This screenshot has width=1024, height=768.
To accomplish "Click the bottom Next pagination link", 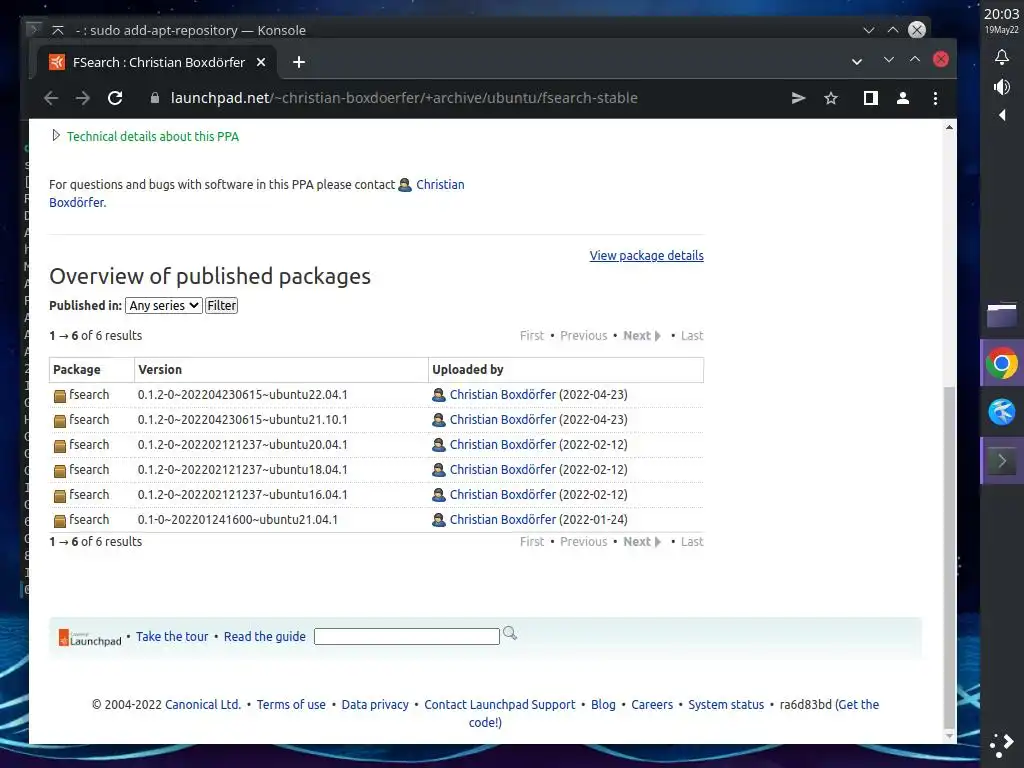I will 641,541.
